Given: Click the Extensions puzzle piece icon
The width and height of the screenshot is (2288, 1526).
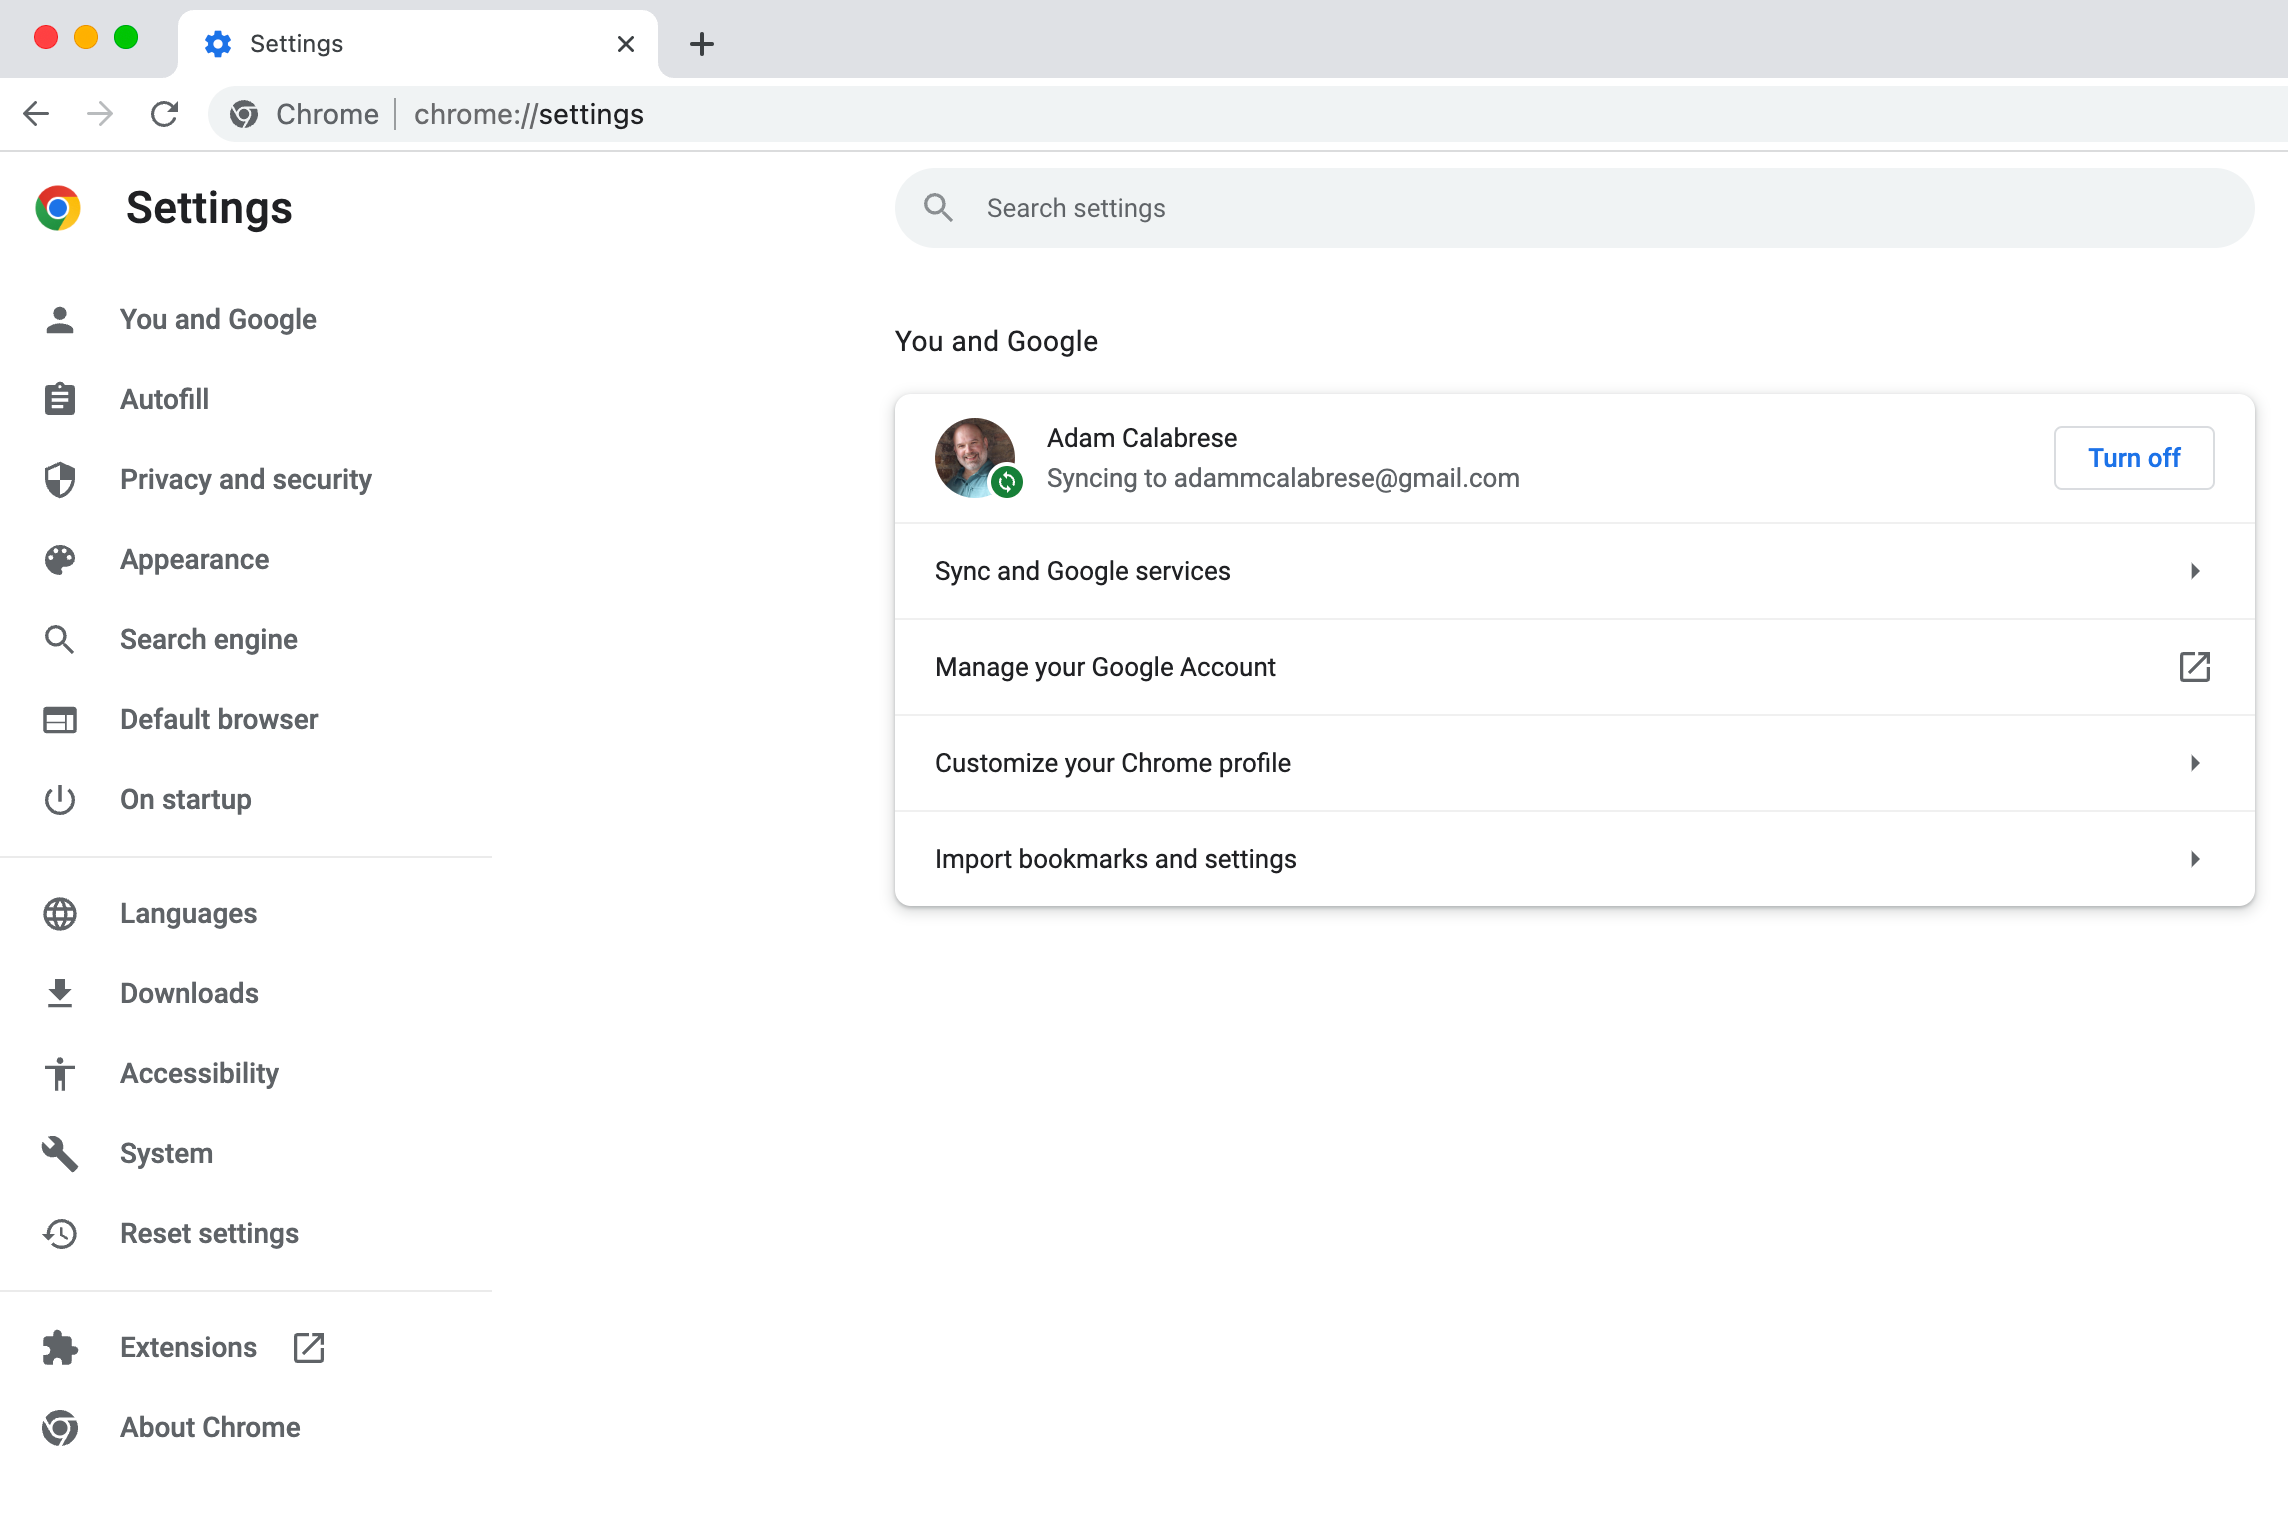Looking at the screenshot, I should click(60, 1347).
